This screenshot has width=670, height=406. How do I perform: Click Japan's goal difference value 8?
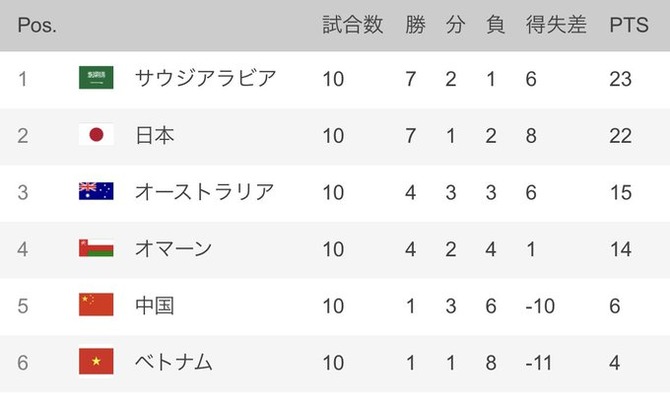tap(531, 135)
